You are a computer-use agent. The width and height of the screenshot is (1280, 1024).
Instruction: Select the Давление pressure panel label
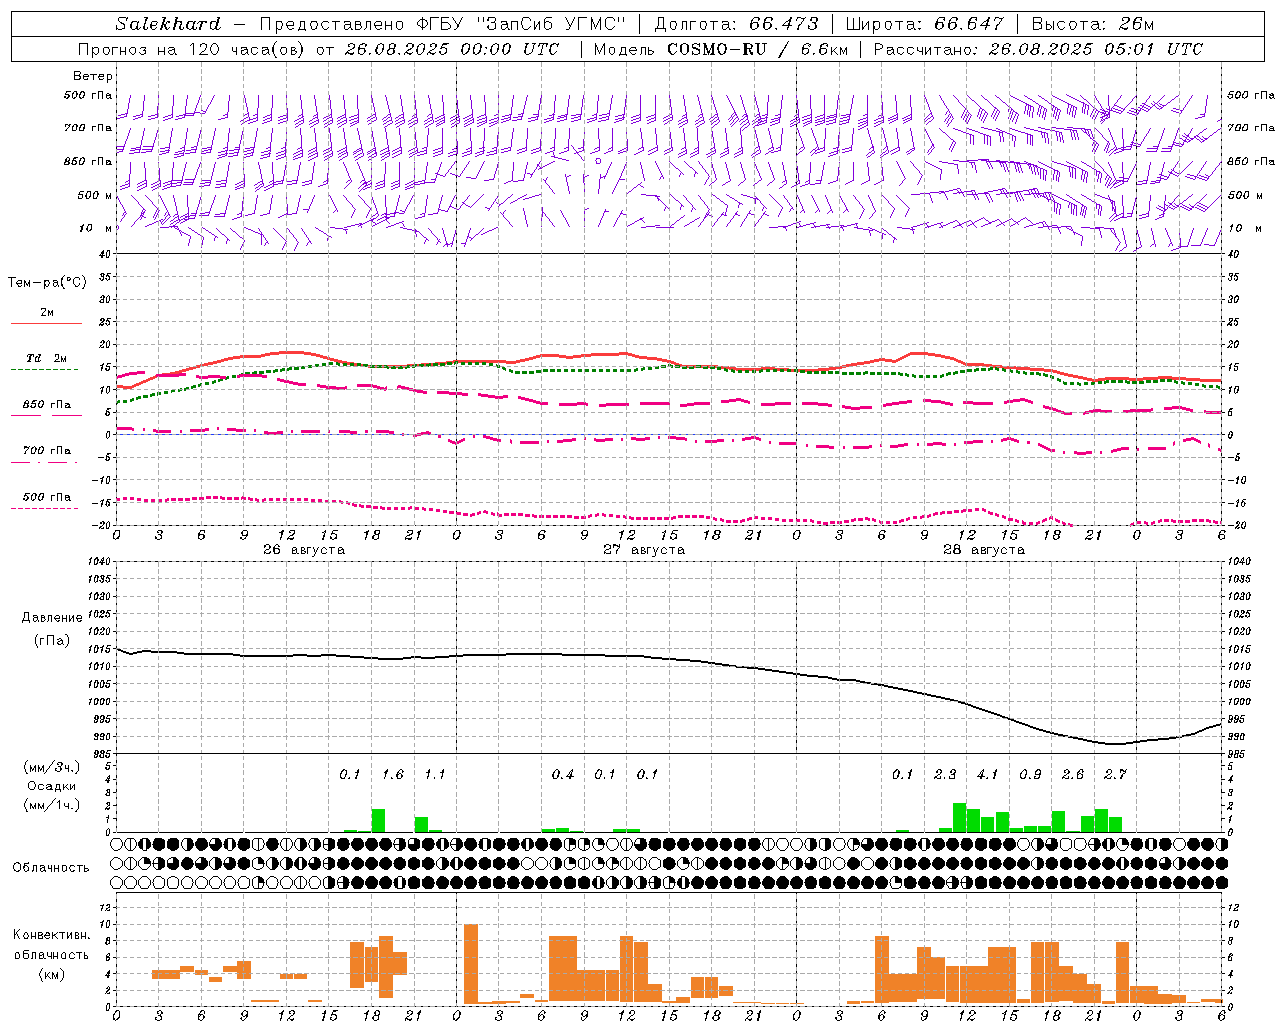coord(52,618)
